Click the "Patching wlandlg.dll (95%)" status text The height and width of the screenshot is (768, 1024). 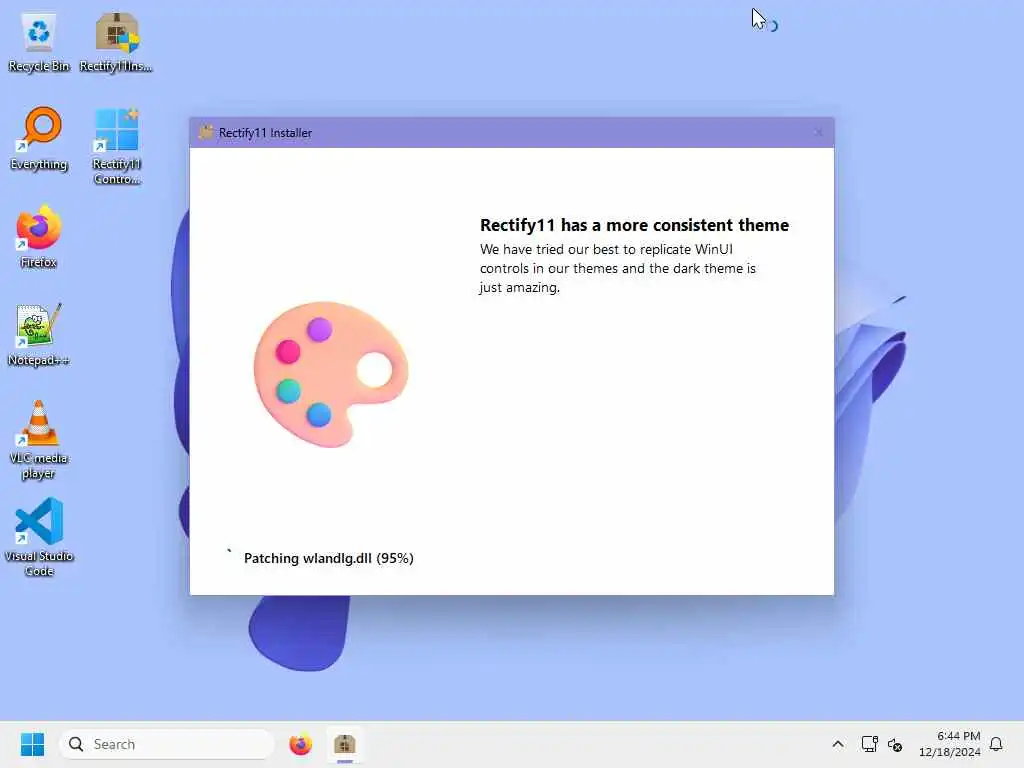point(328,558)
